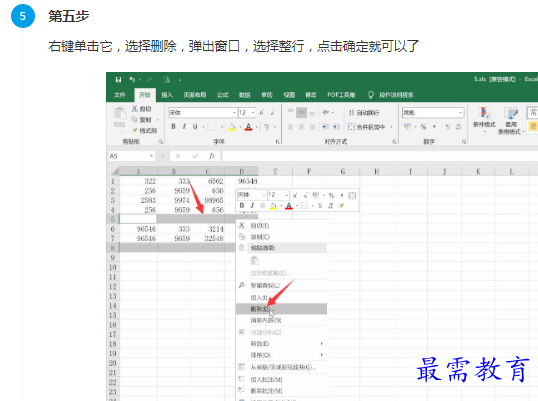Click the fill color bucket icon in ribbon
Image resolution: width=538 pixels, height=401 pixels.
point(232,127)
